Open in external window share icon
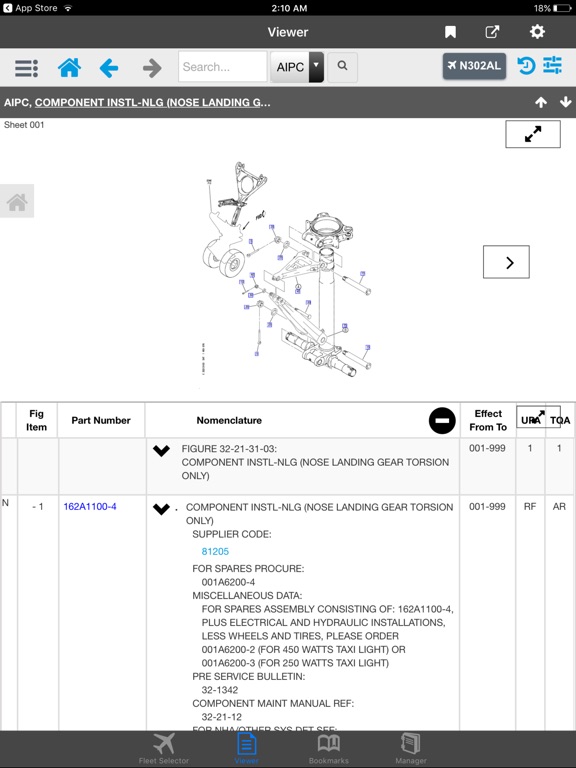Viewport: 576px width, 768px height. pyautogui.click(x=492, y=32)
